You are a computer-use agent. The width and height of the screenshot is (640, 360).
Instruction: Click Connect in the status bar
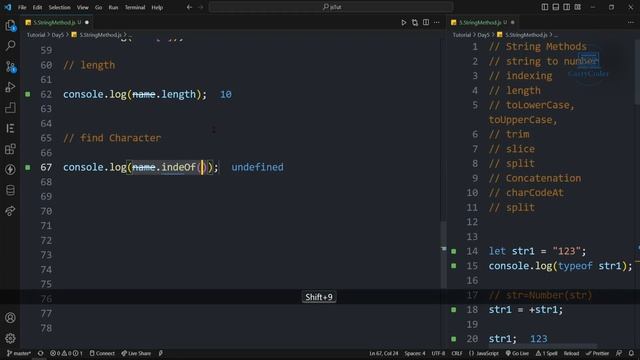102,353
